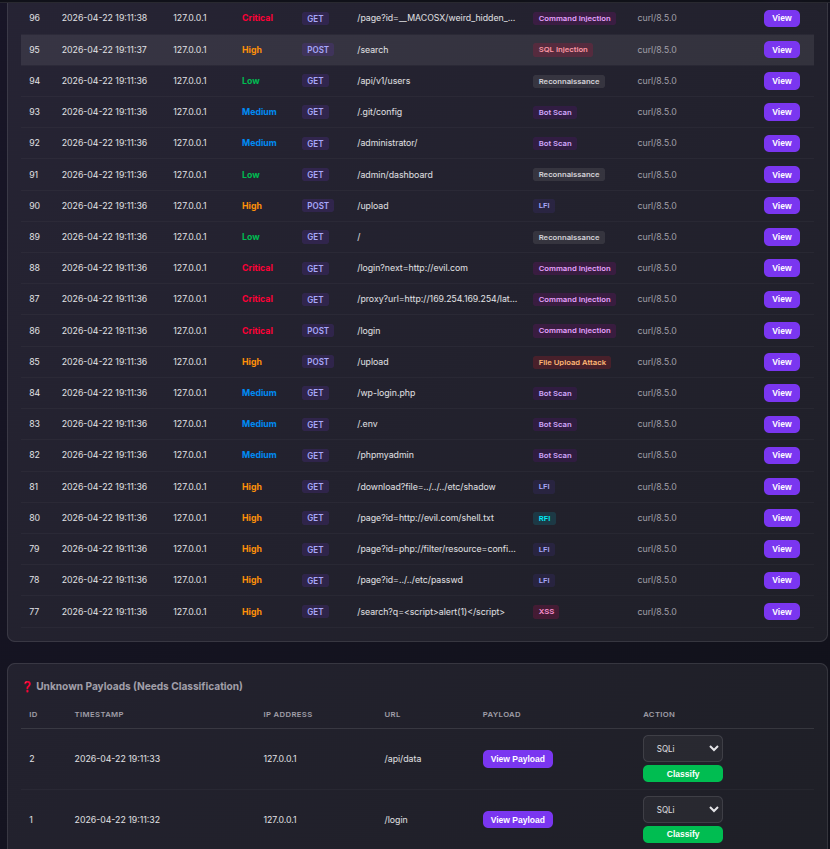The height and width of the screenshot is (849, 830).
Task: Click the ACTION column header
Action: [659, 715]
